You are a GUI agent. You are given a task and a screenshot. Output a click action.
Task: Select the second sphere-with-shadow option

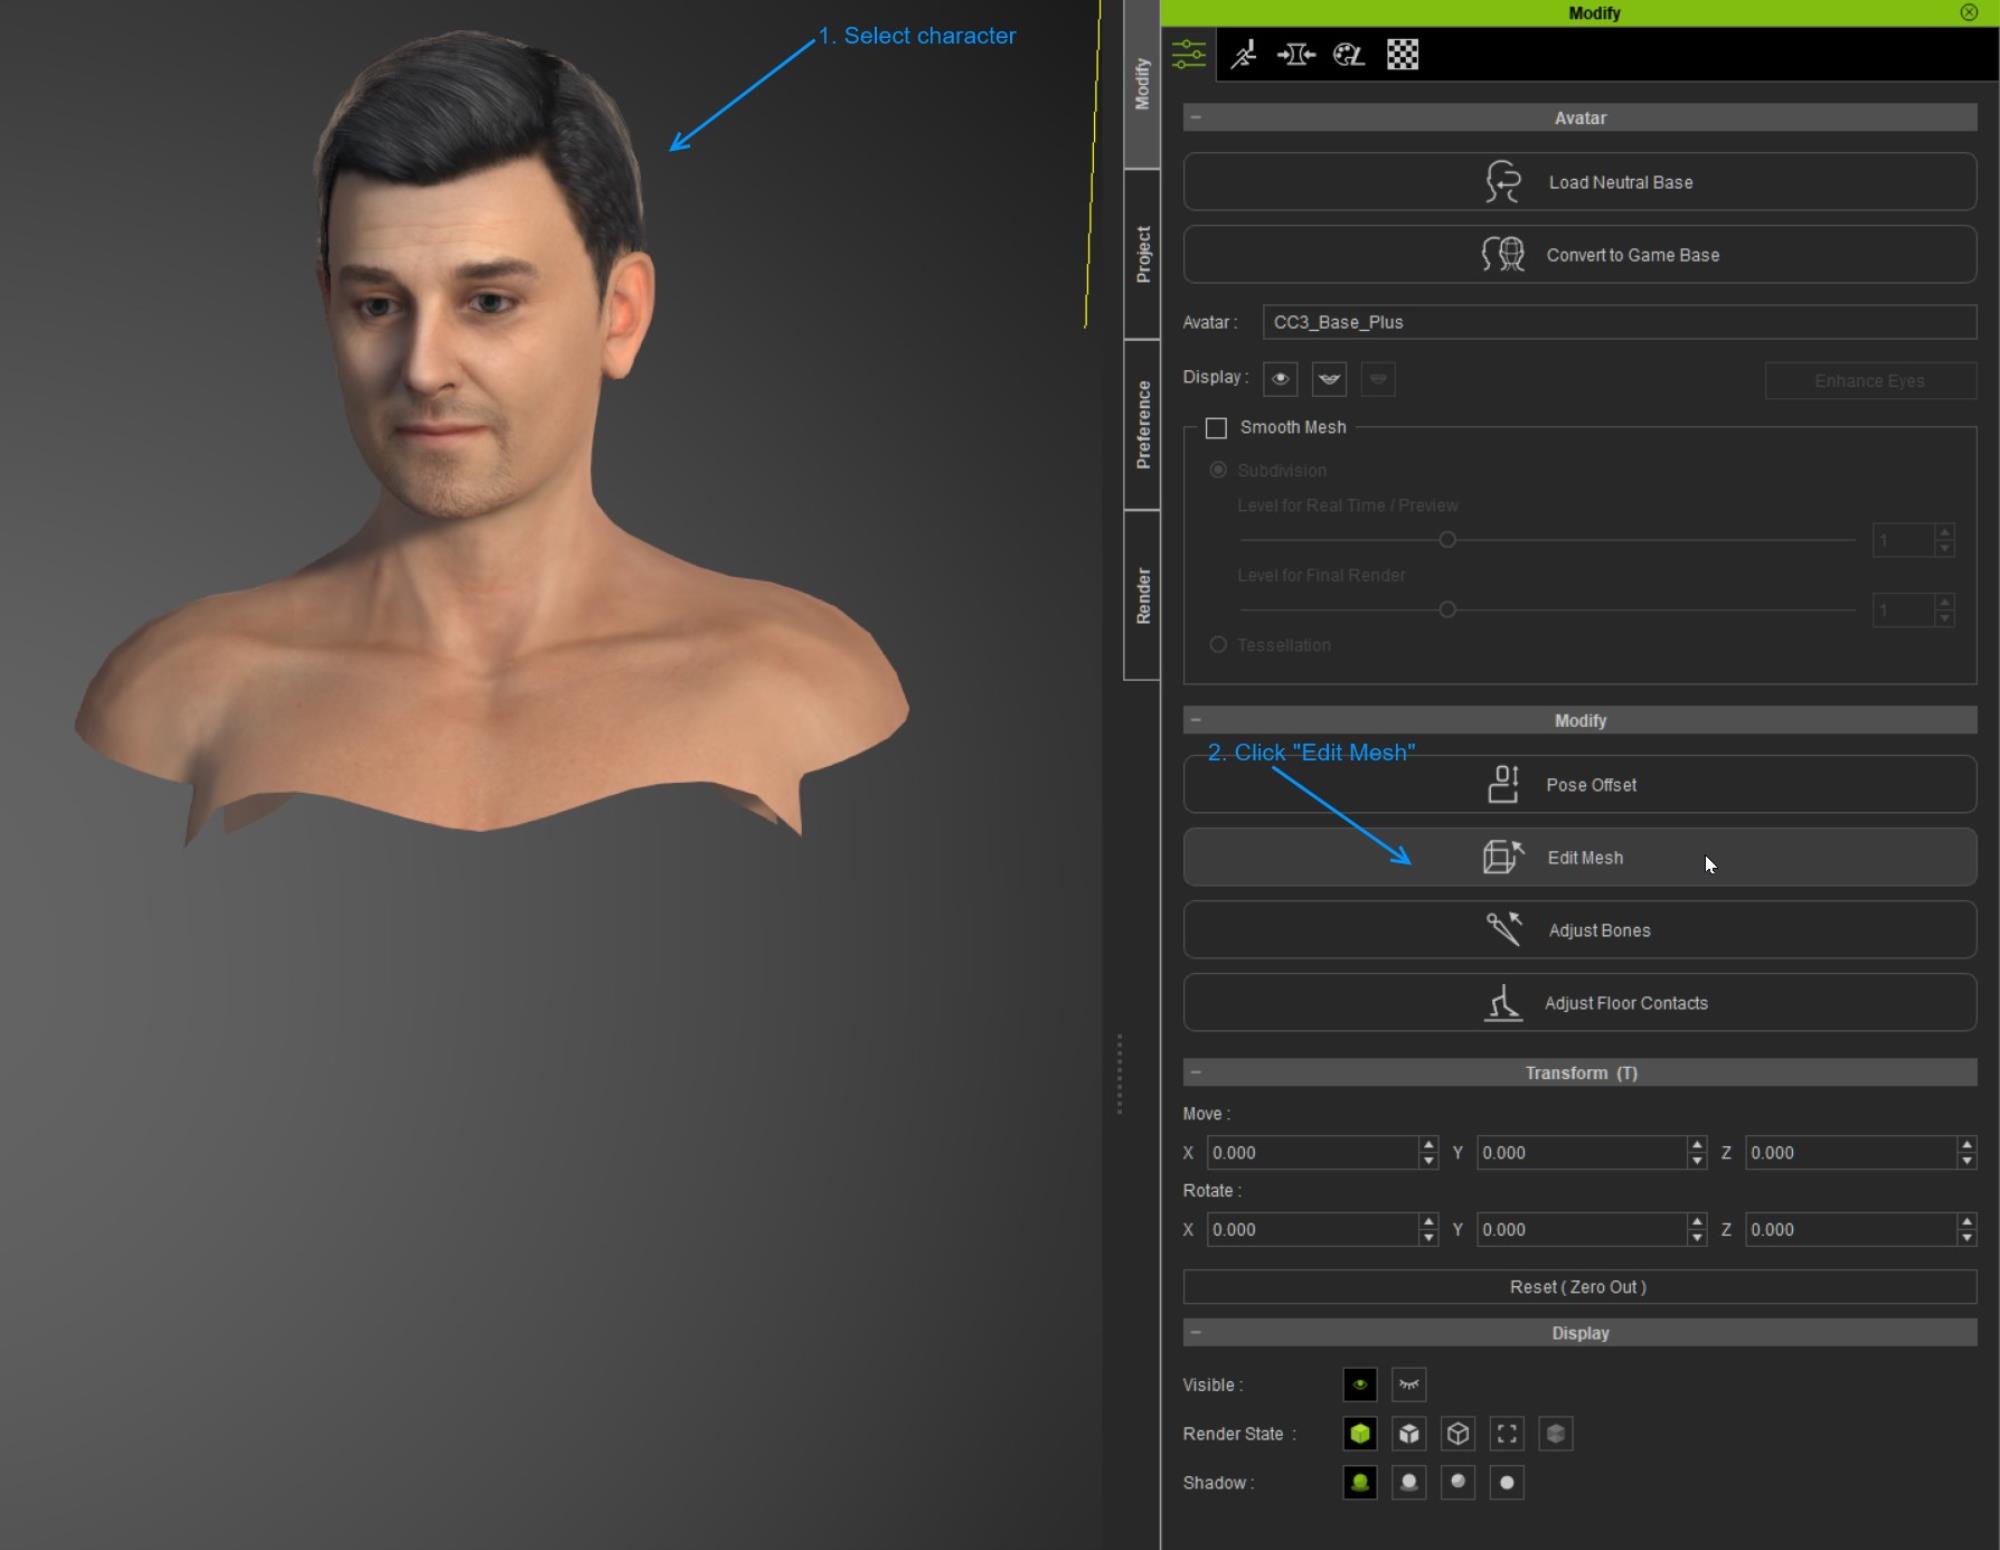coord(1409,1483)
